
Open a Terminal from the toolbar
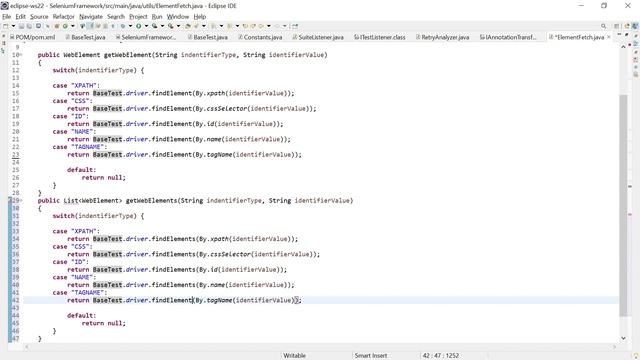pos(38,26)
